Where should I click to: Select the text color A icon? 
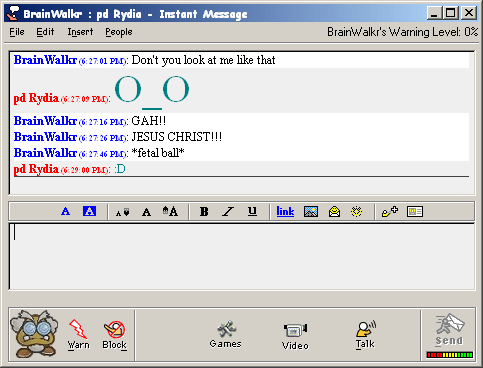tap(66, 211)
